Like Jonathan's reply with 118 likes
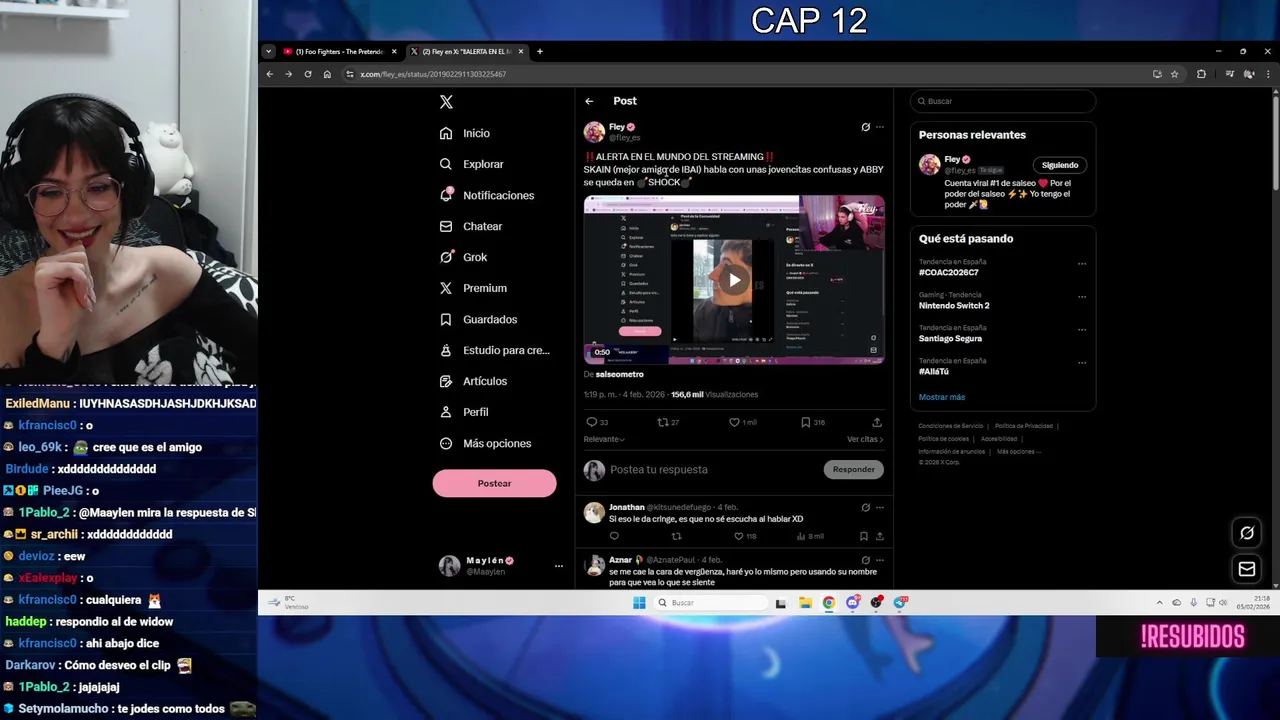 [x=739, y=536]
